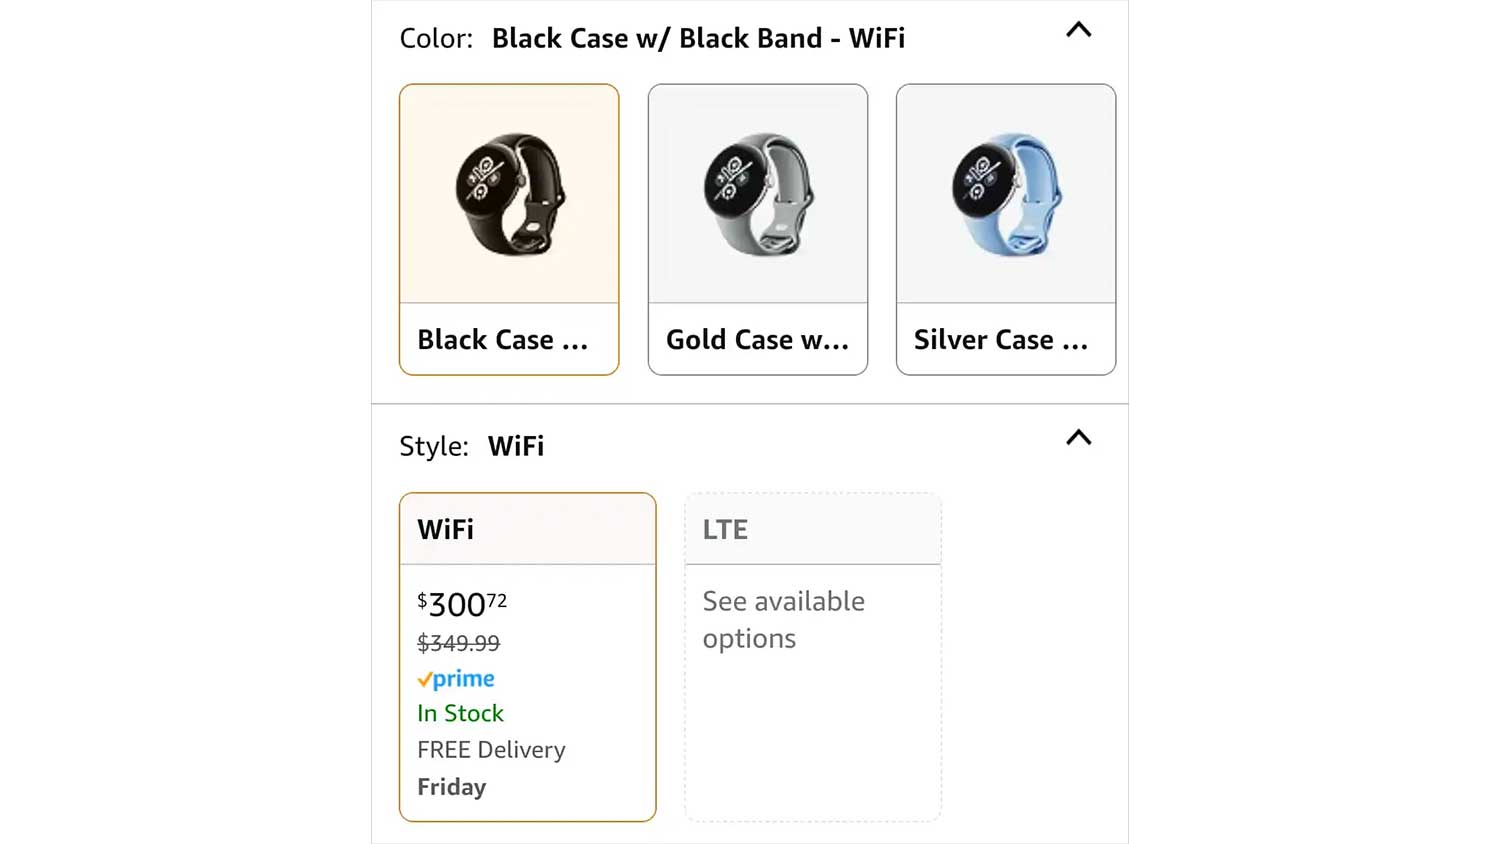
Task: Click the 'Style: WiFi' section heading
Action: [x=472, y=446]
